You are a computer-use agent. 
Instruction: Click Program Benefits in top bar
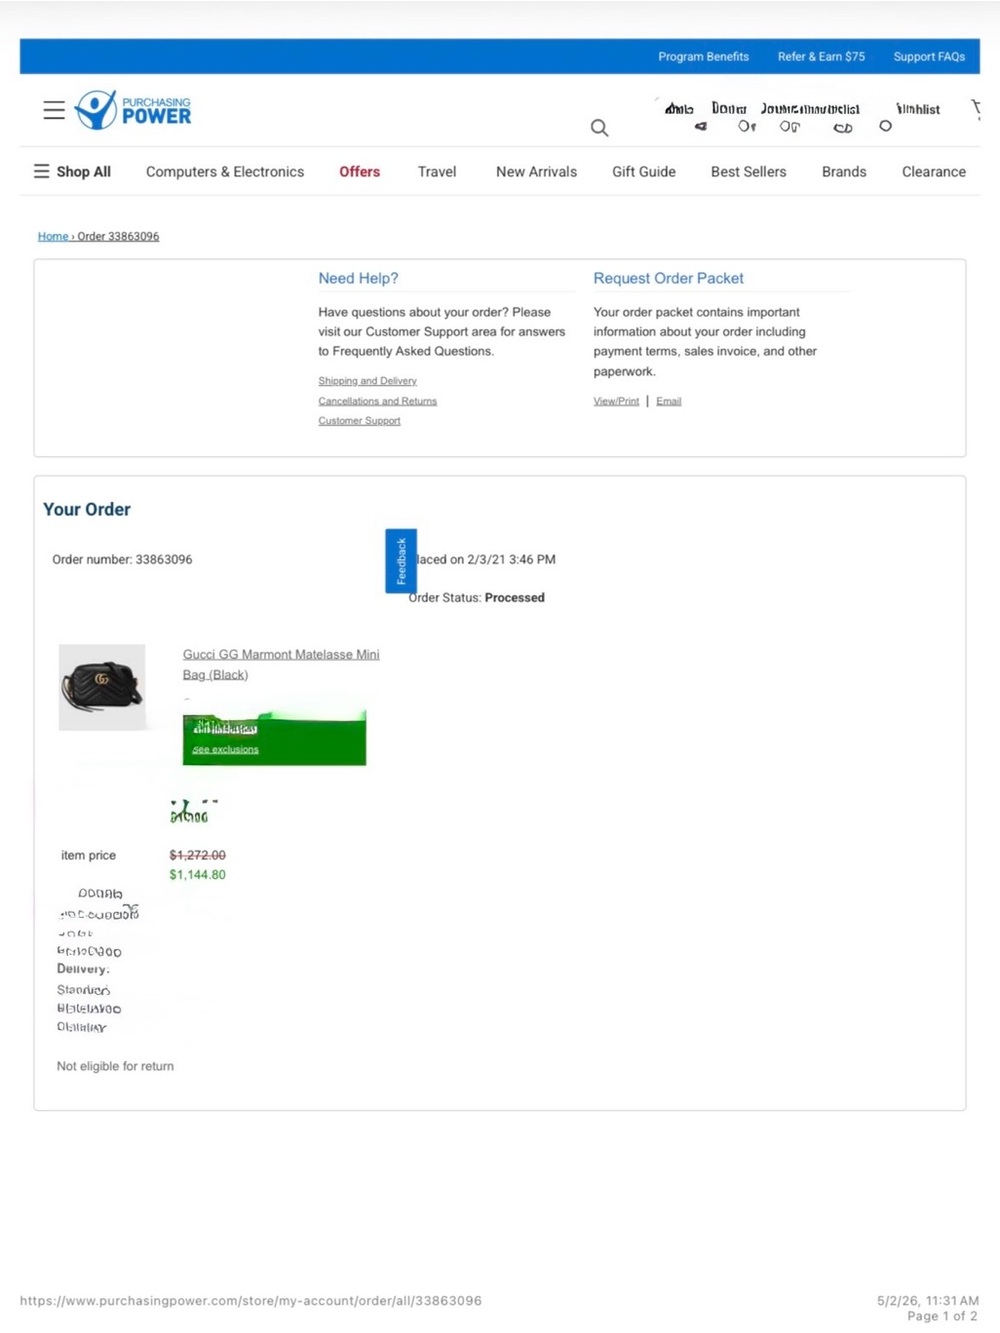pos(703,56)
